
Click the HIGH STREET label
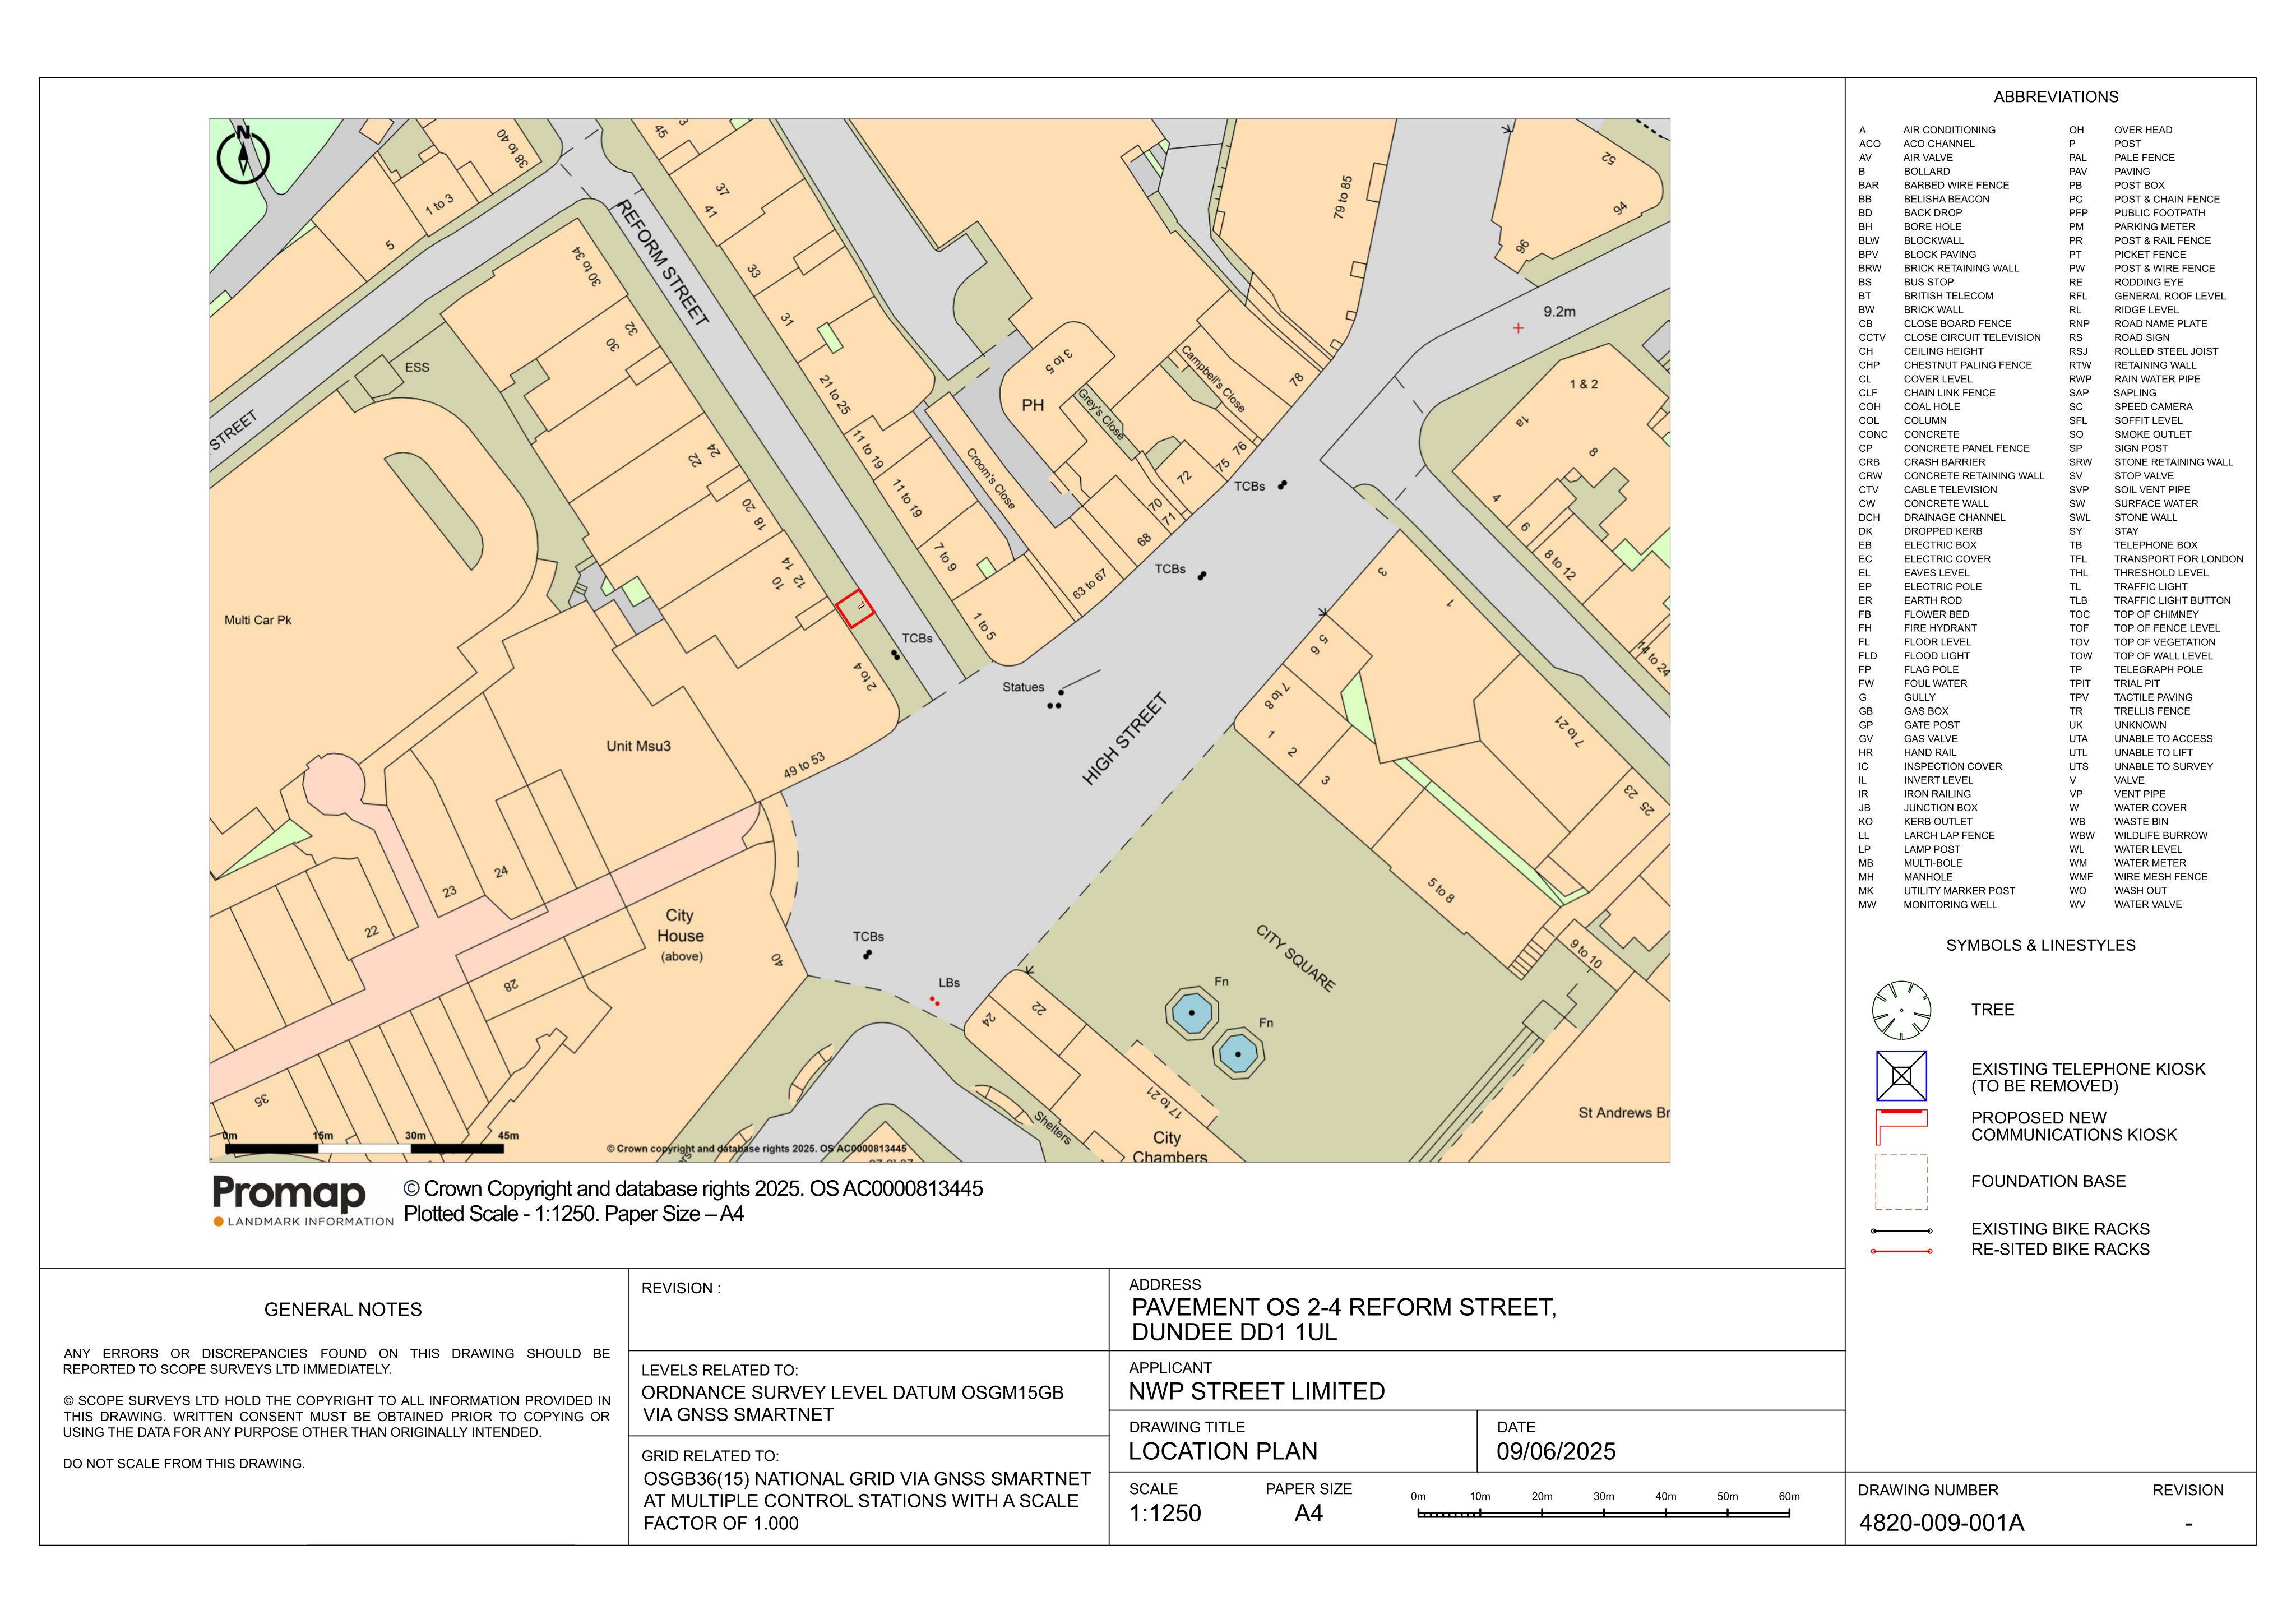1125,739
